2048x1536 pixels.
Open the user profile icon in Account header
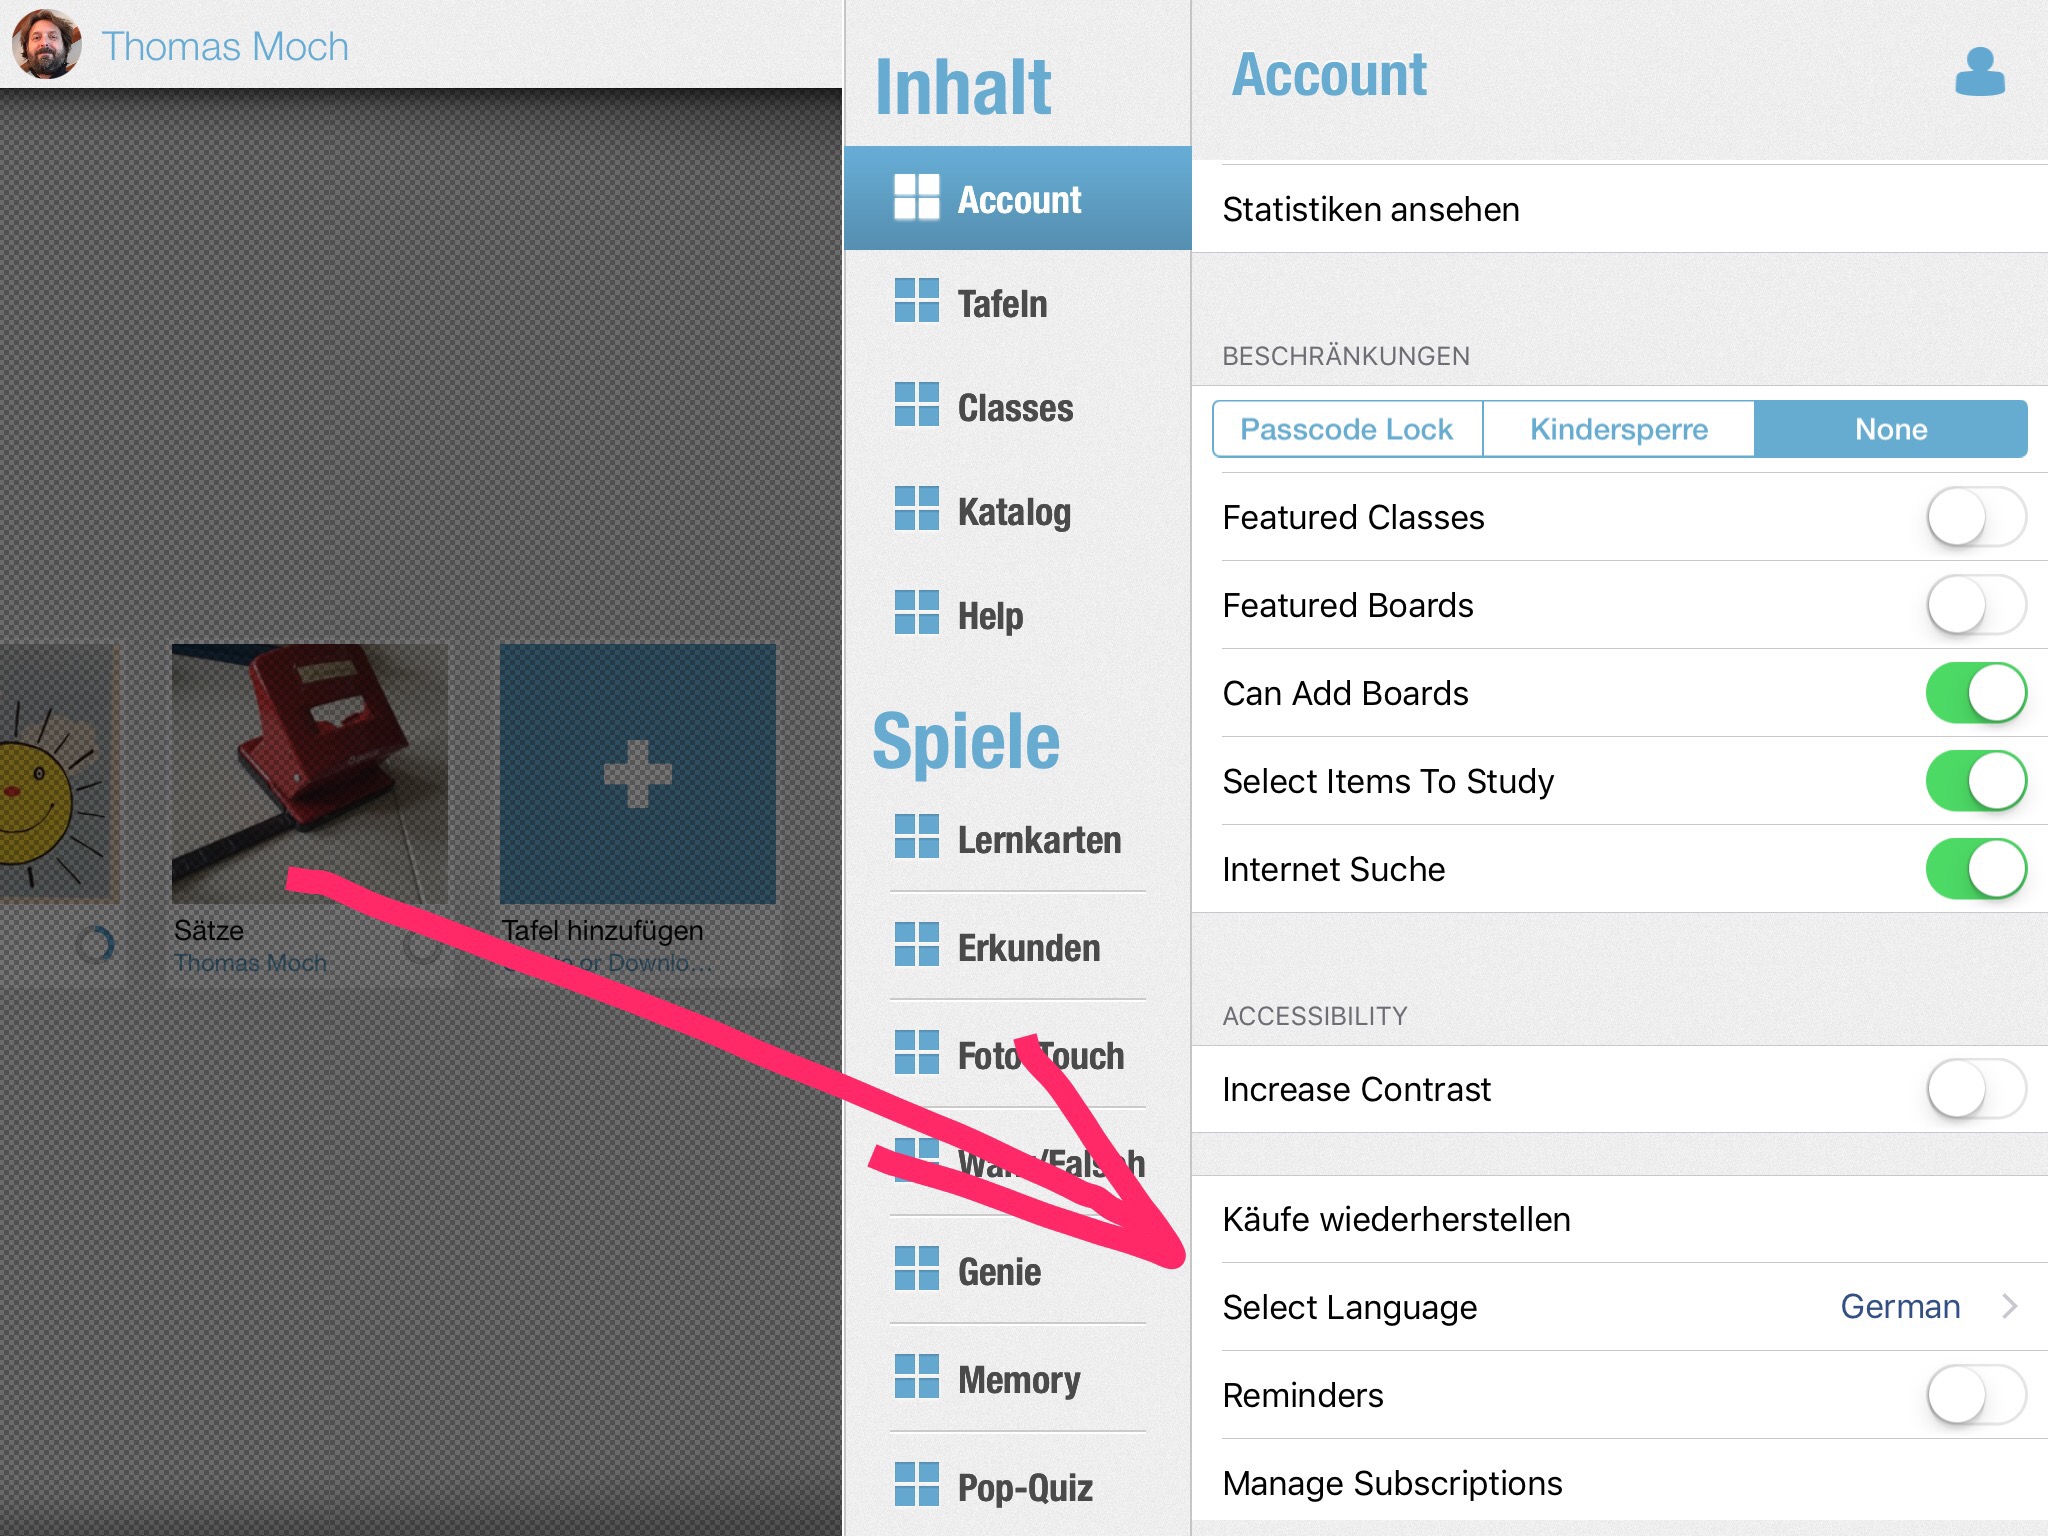(x=1980, y=72)
